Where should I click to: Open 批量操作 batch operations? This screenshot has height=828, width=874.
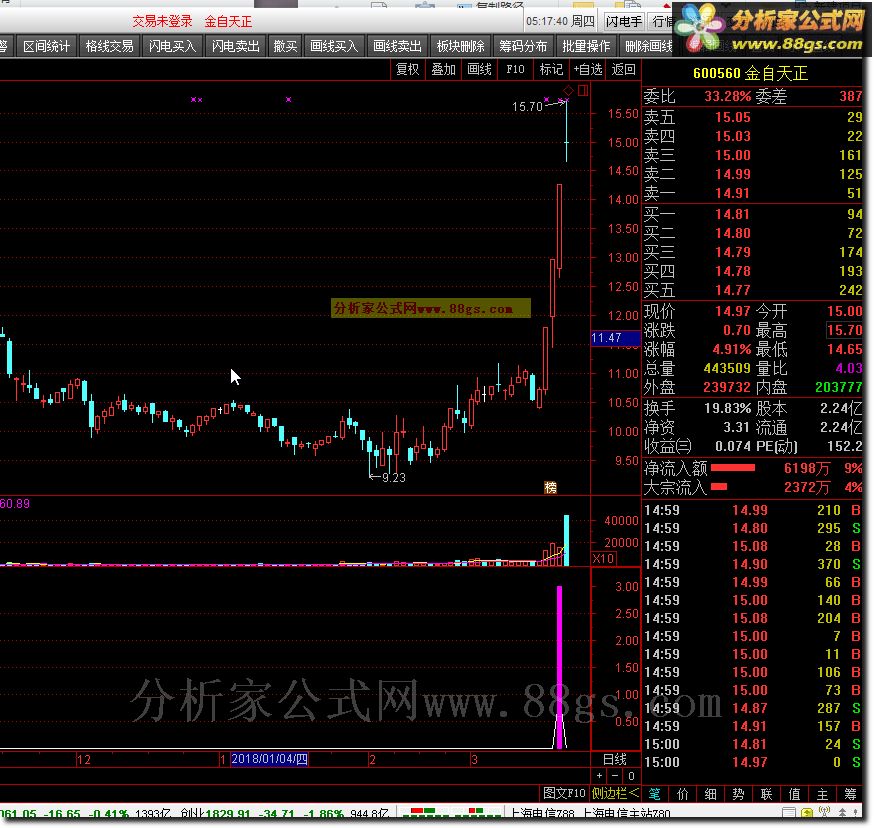586,46
